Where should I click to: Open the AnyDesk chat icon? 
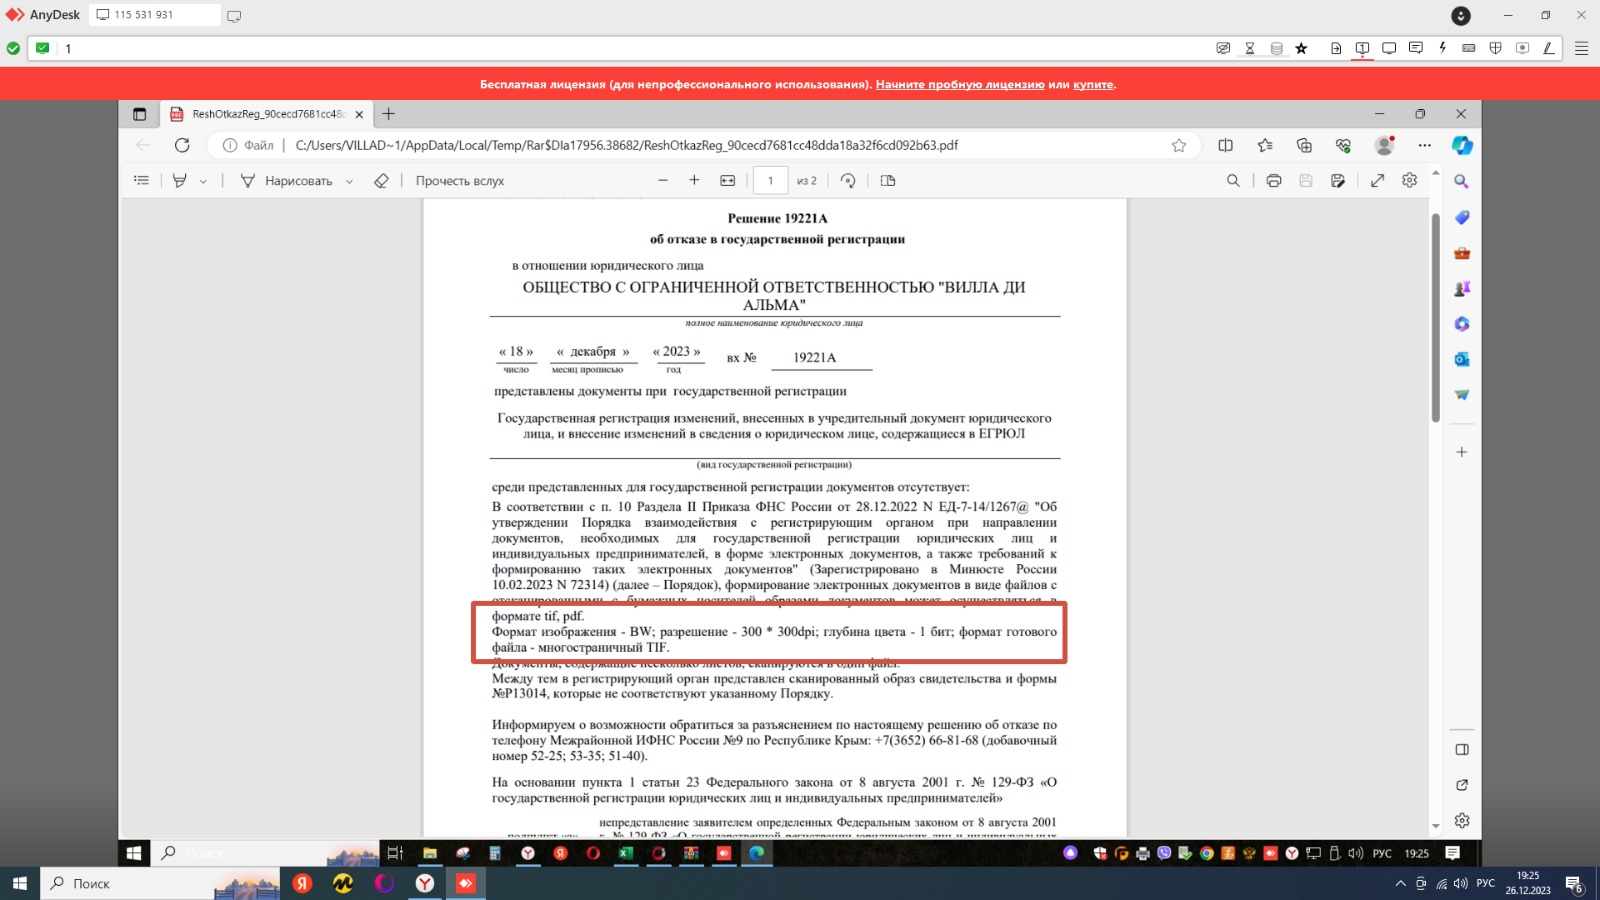(x=1415, y=48)
